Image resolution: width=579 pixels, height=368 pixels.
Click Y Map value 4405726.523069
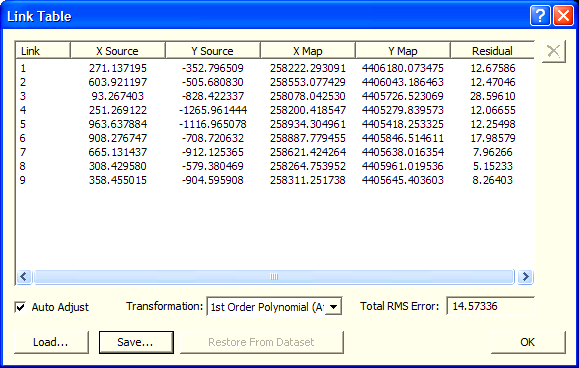click(402, 96)
